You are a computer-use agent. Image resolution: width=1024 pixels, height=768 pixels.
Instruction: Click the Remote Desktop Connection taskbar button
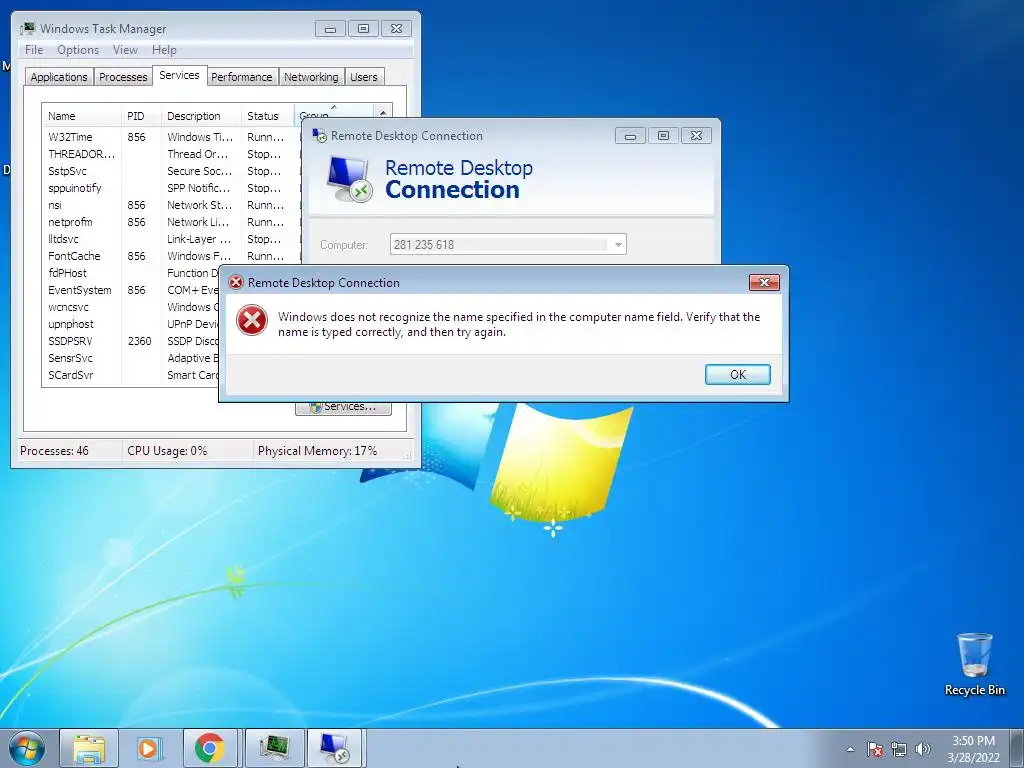[x=336, y=748]
